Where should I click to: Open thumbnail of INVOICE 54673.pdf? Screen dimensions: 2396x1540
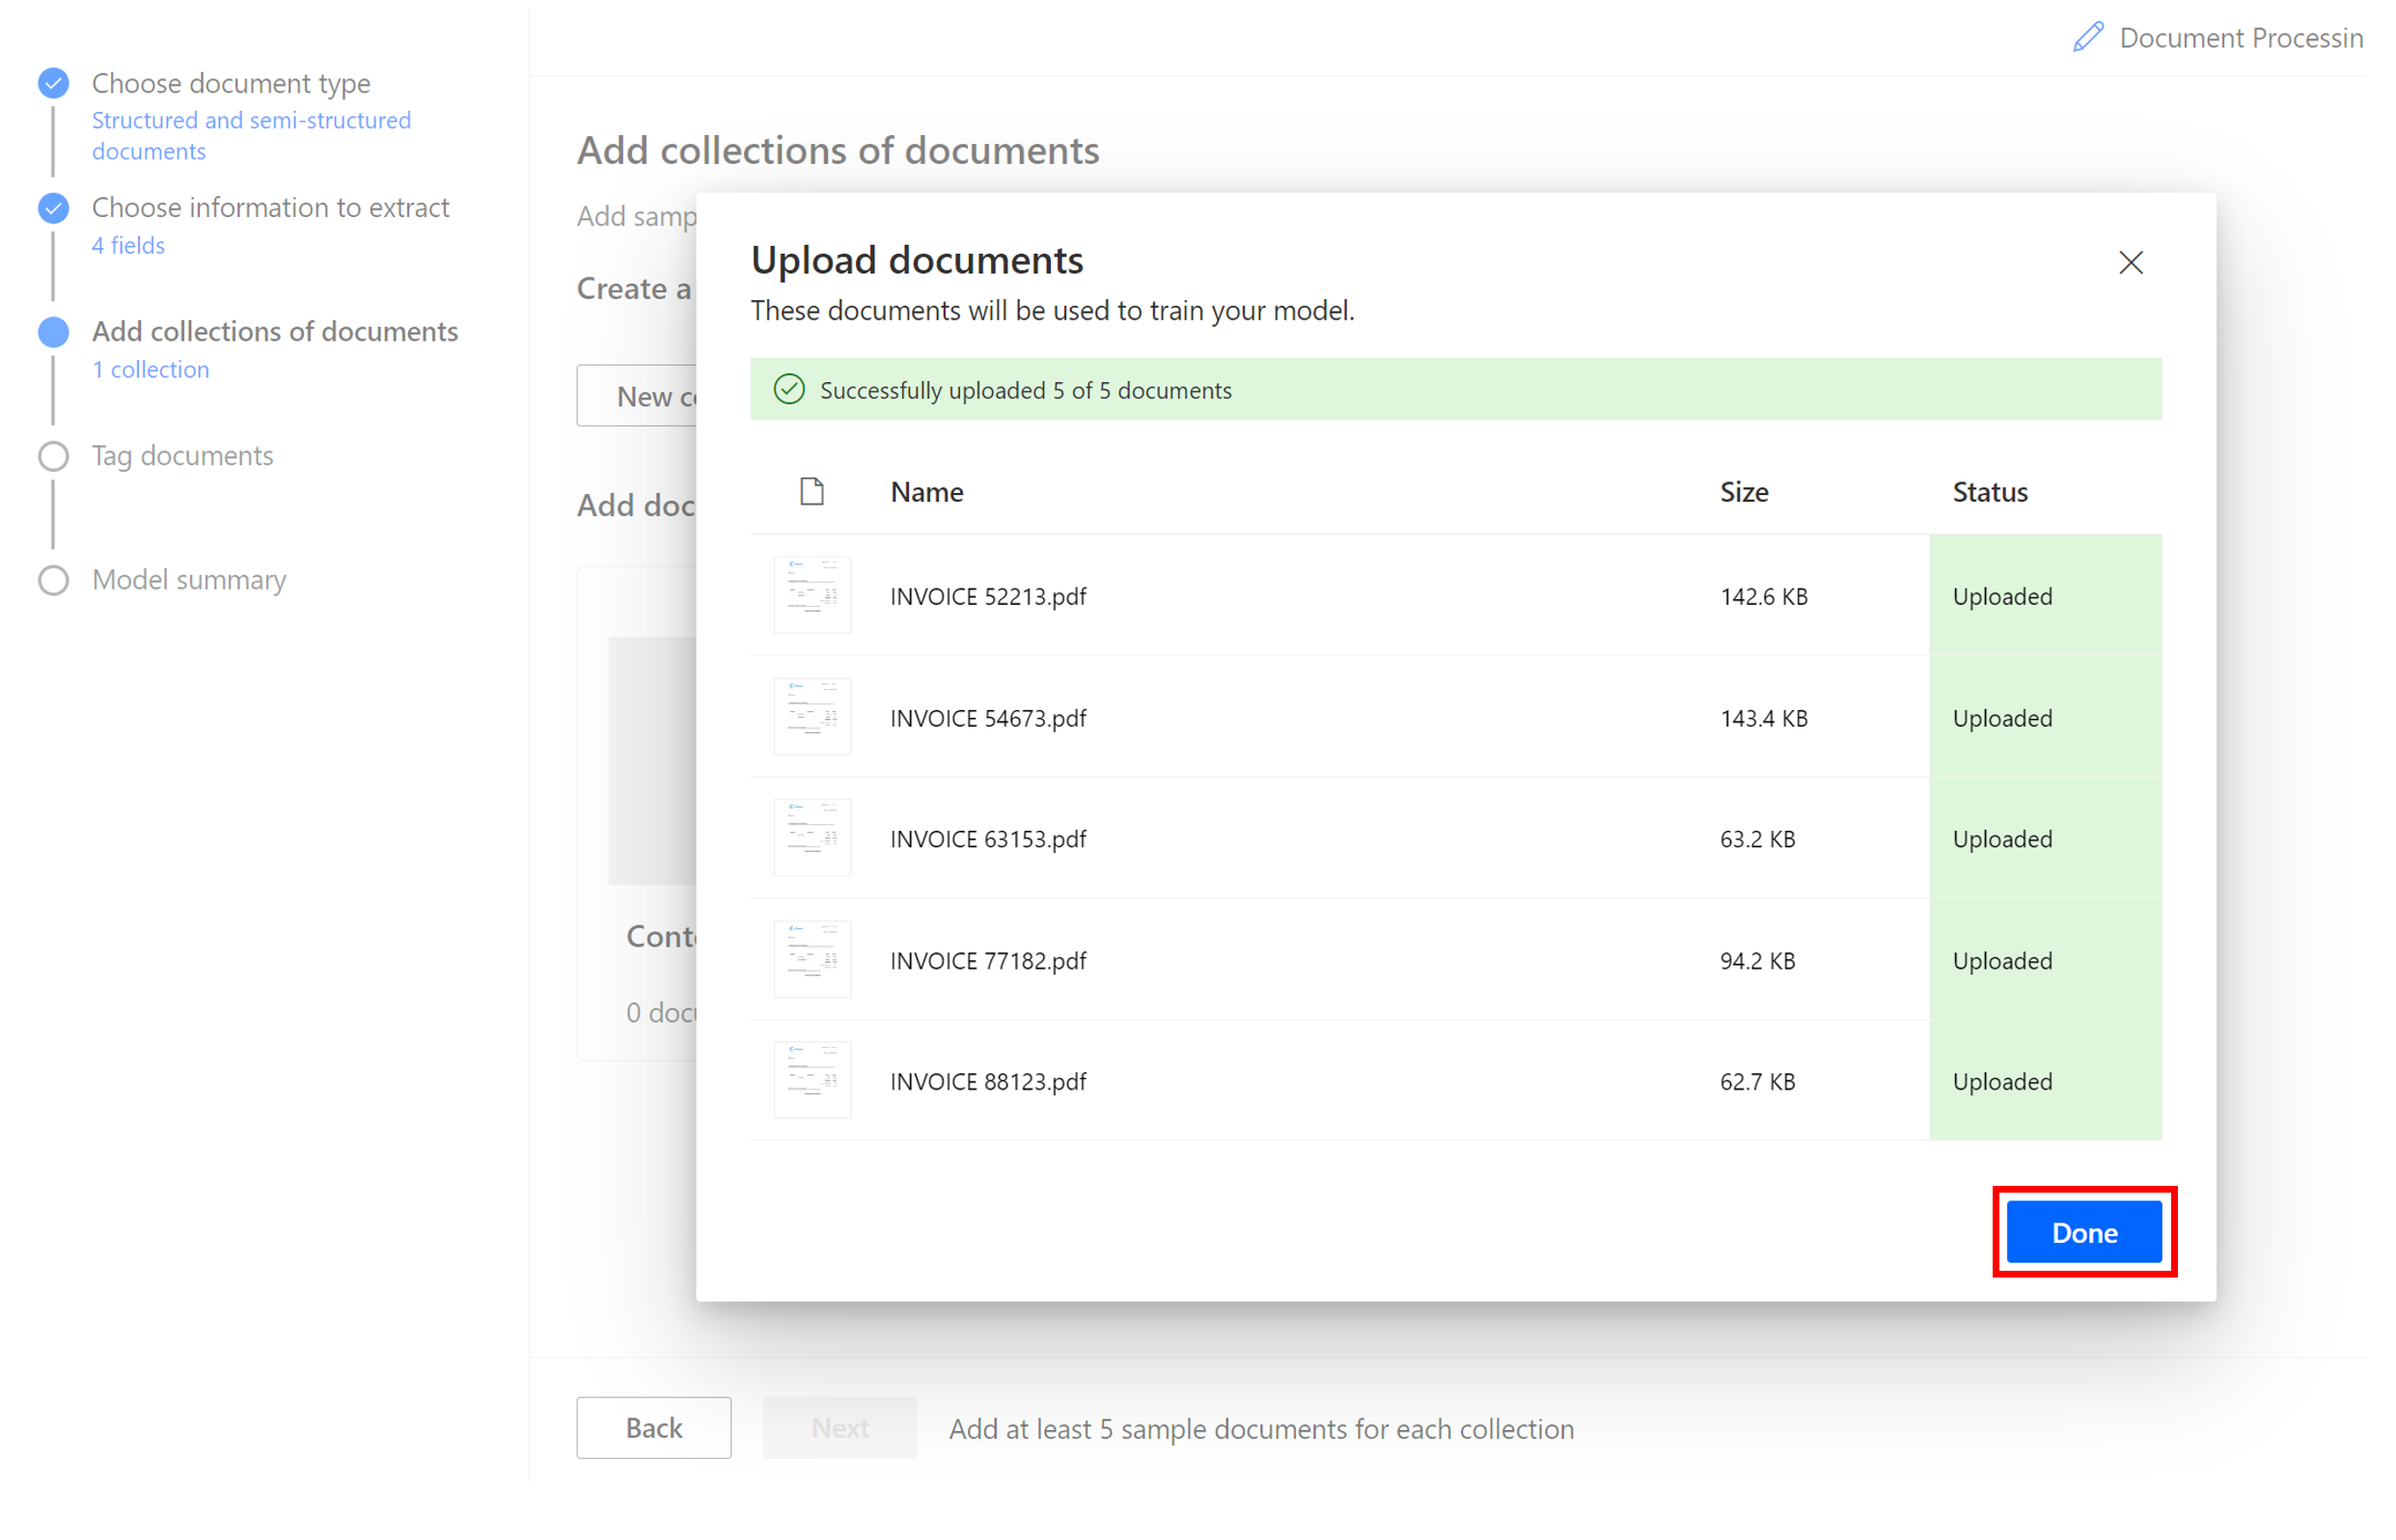(811, 717)
